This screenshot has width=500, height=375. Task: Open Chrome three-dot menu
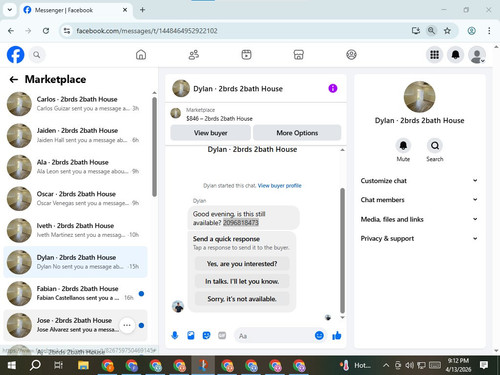click(x=489, y=31)
